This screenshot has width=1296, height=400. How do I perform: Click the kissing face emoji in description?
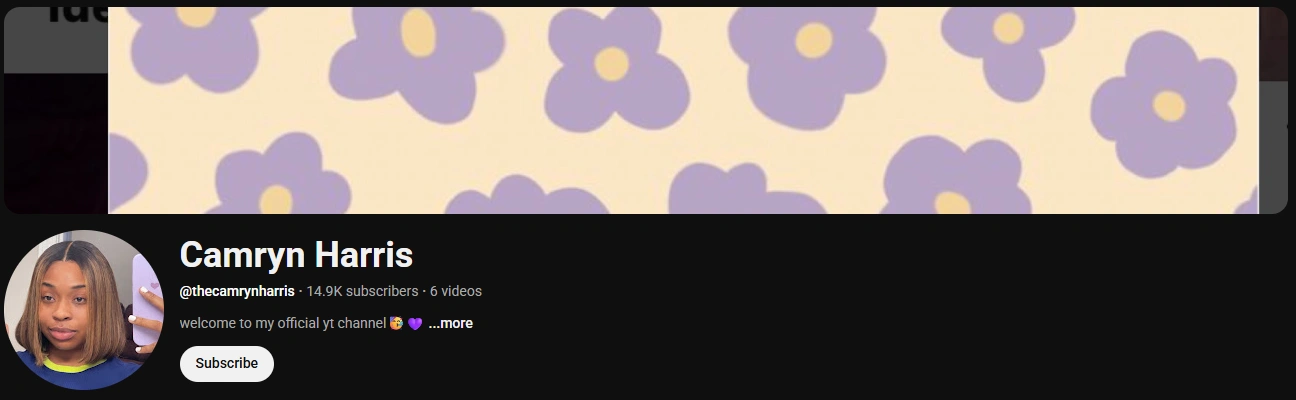pyautogui.click(x=397, y=324)
